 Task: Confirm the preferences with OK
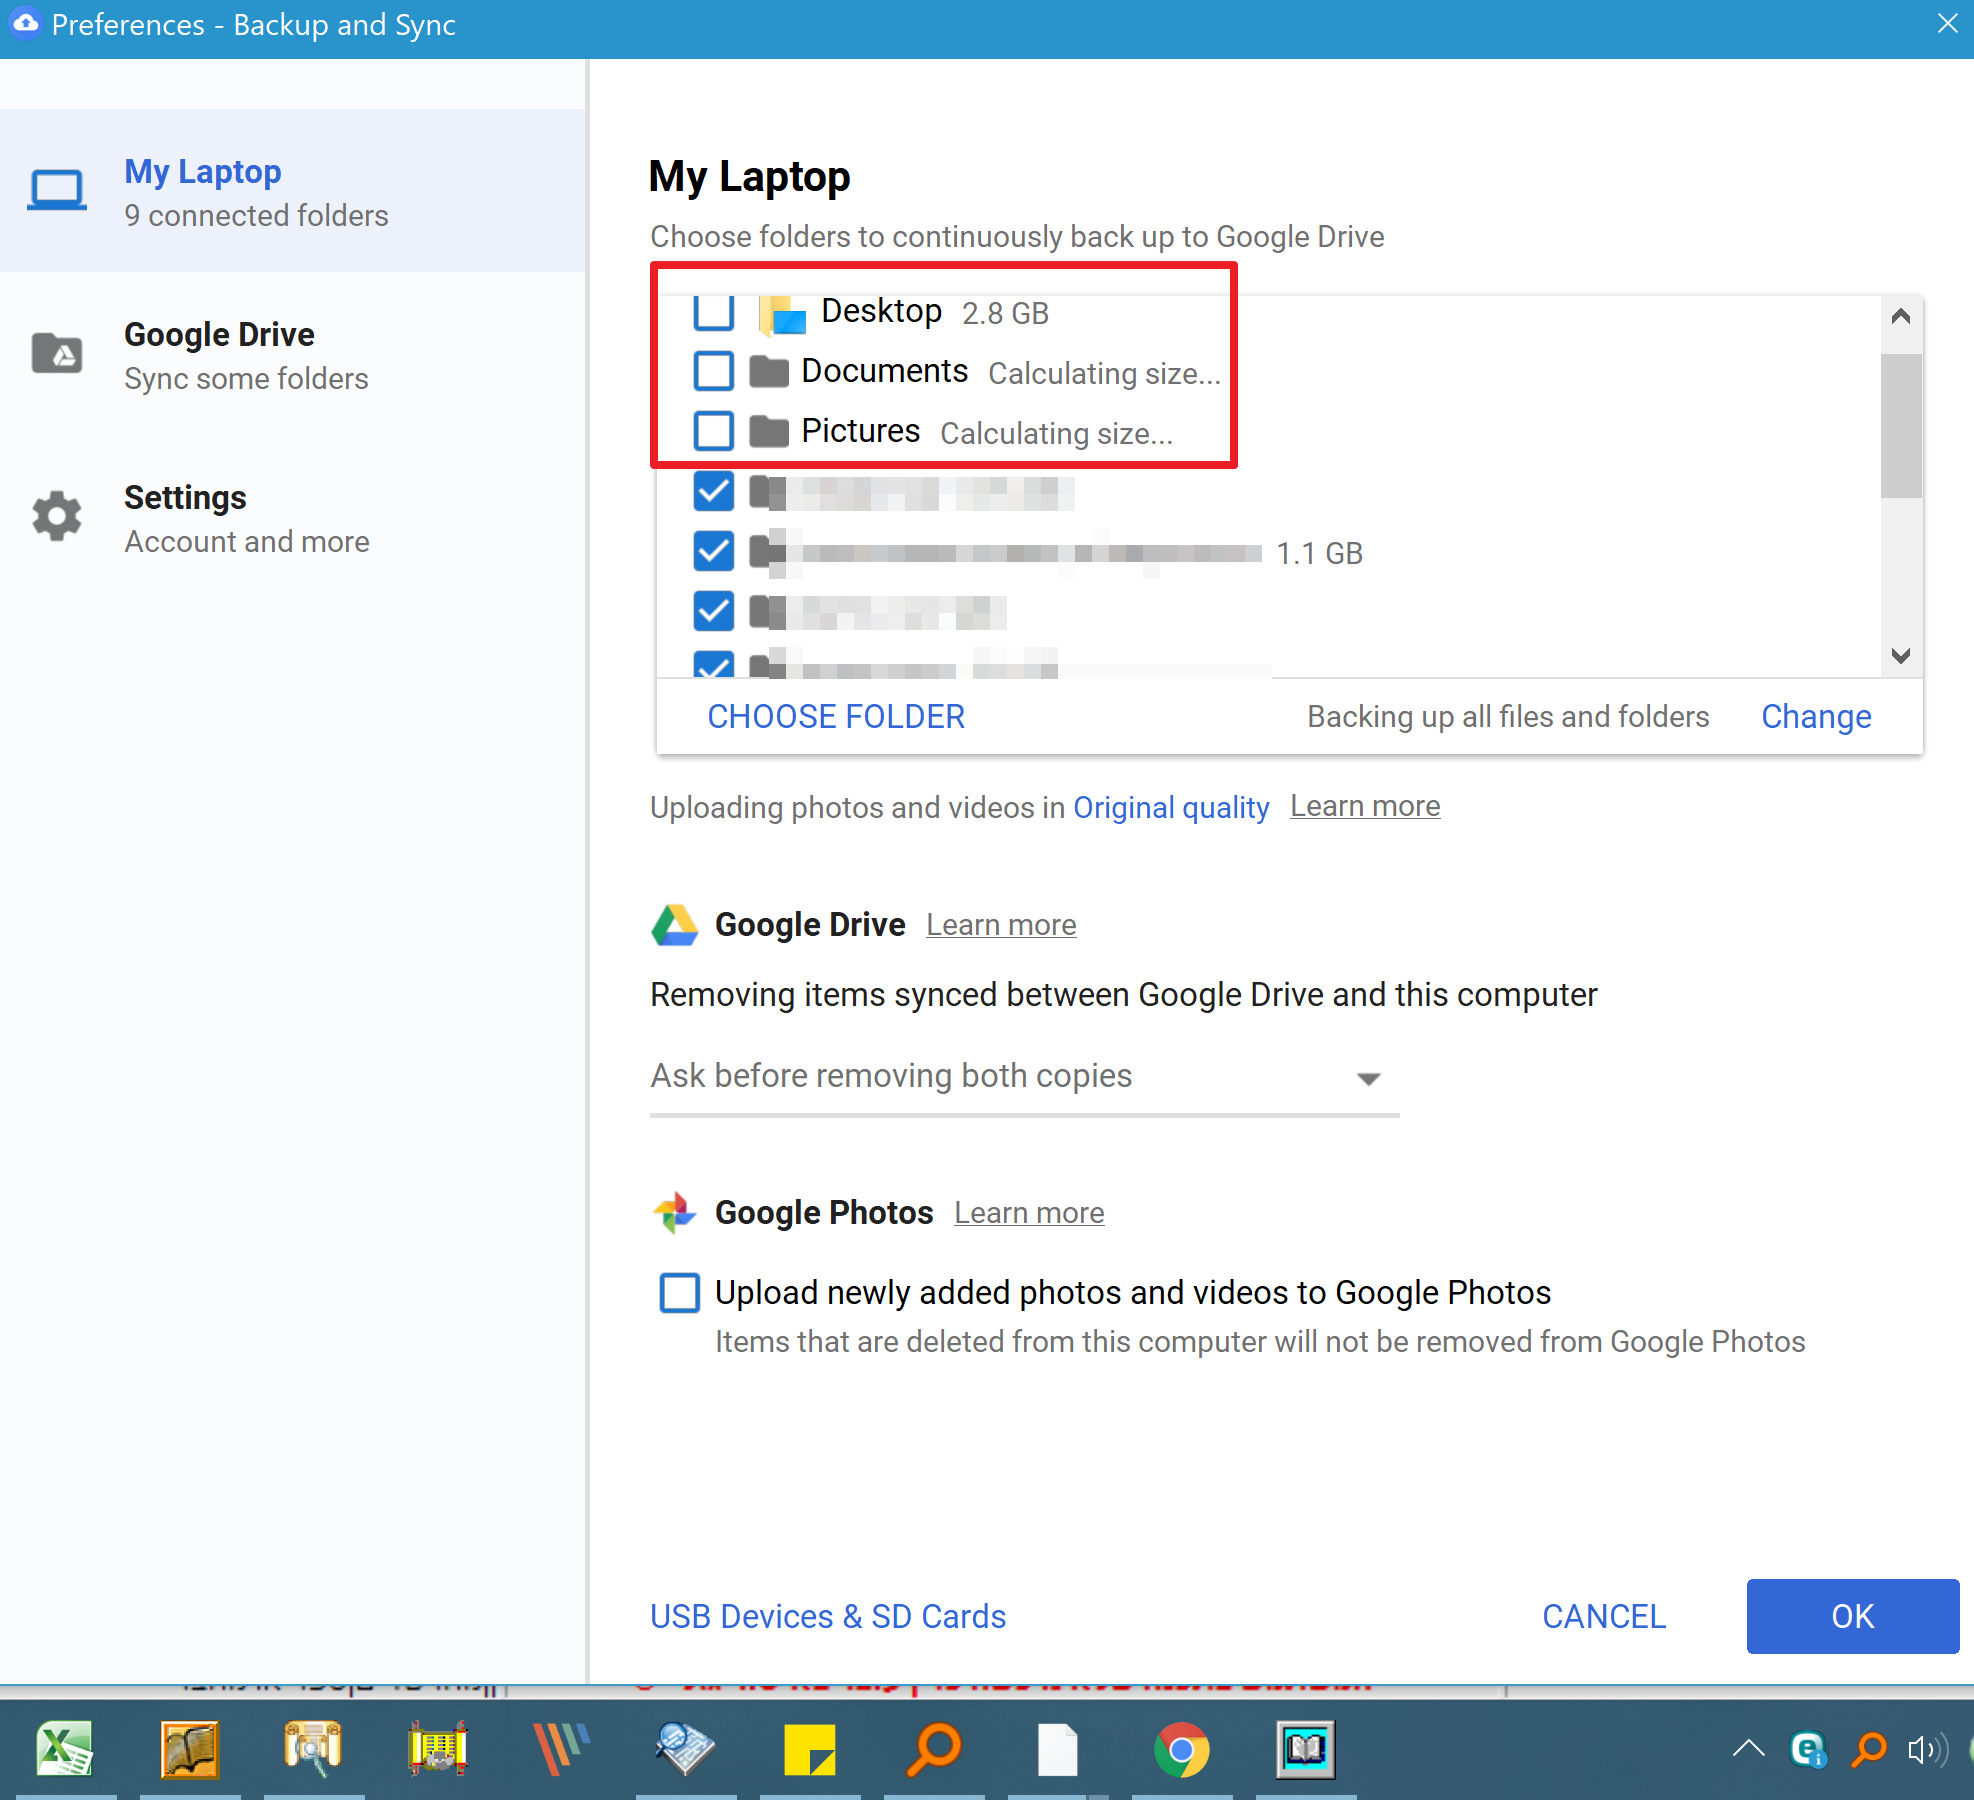[1852, 1616]
